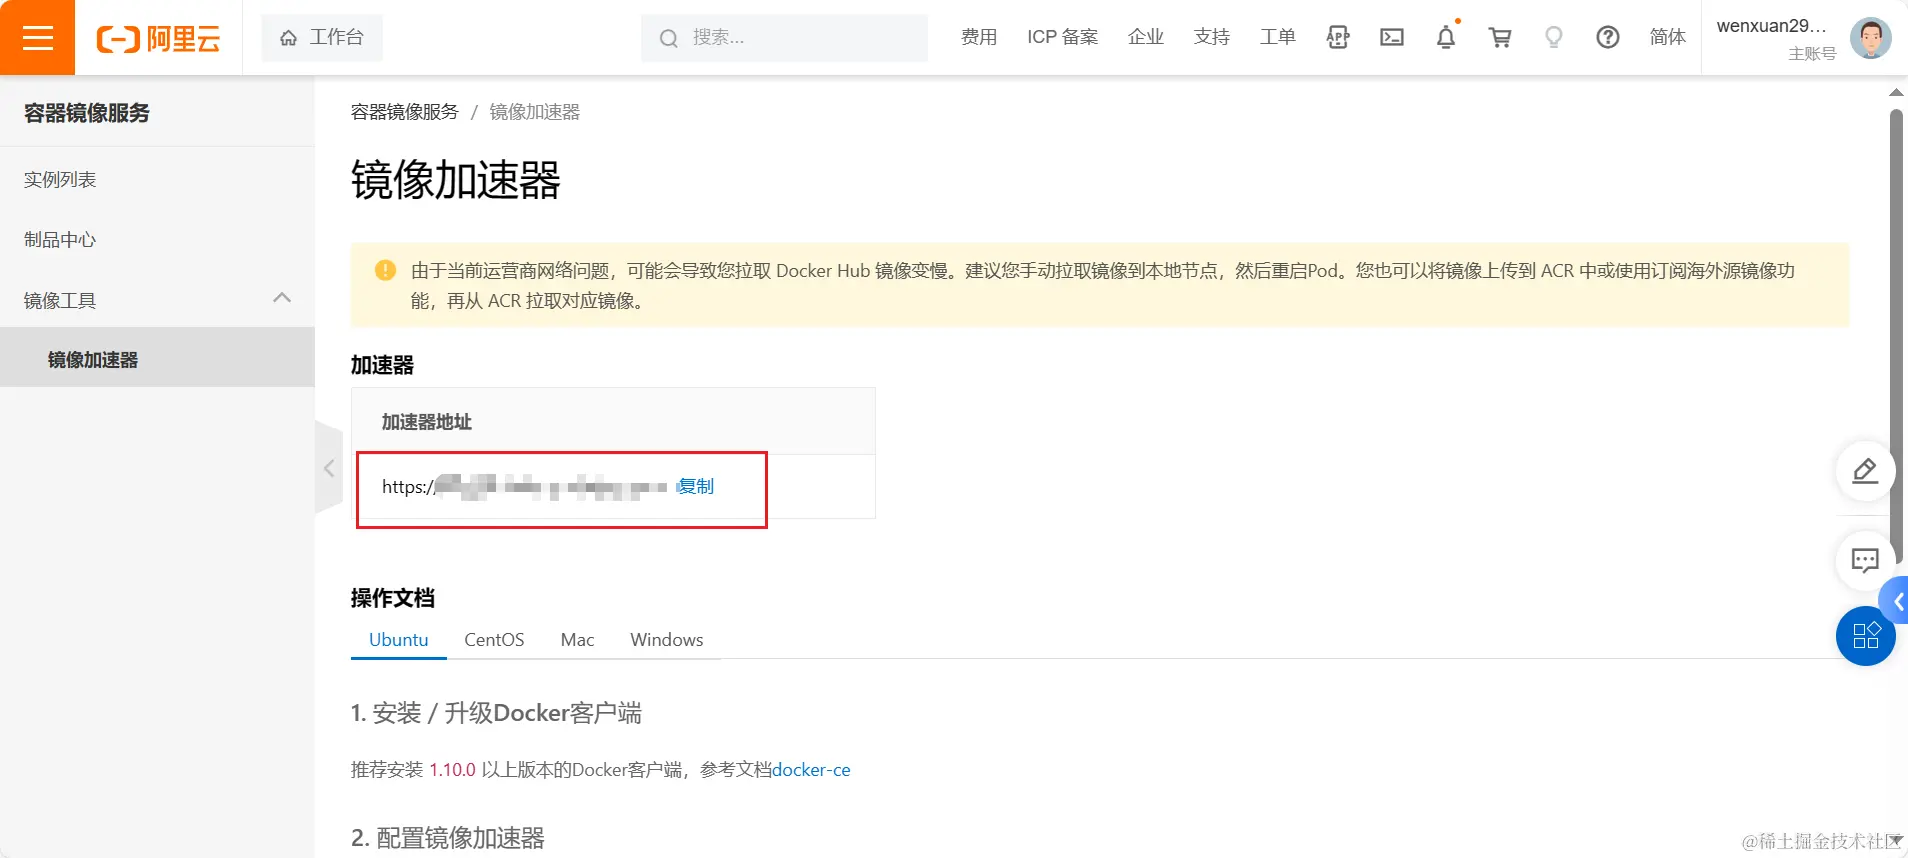Open the user avatar profile picture

point(1870,38)
